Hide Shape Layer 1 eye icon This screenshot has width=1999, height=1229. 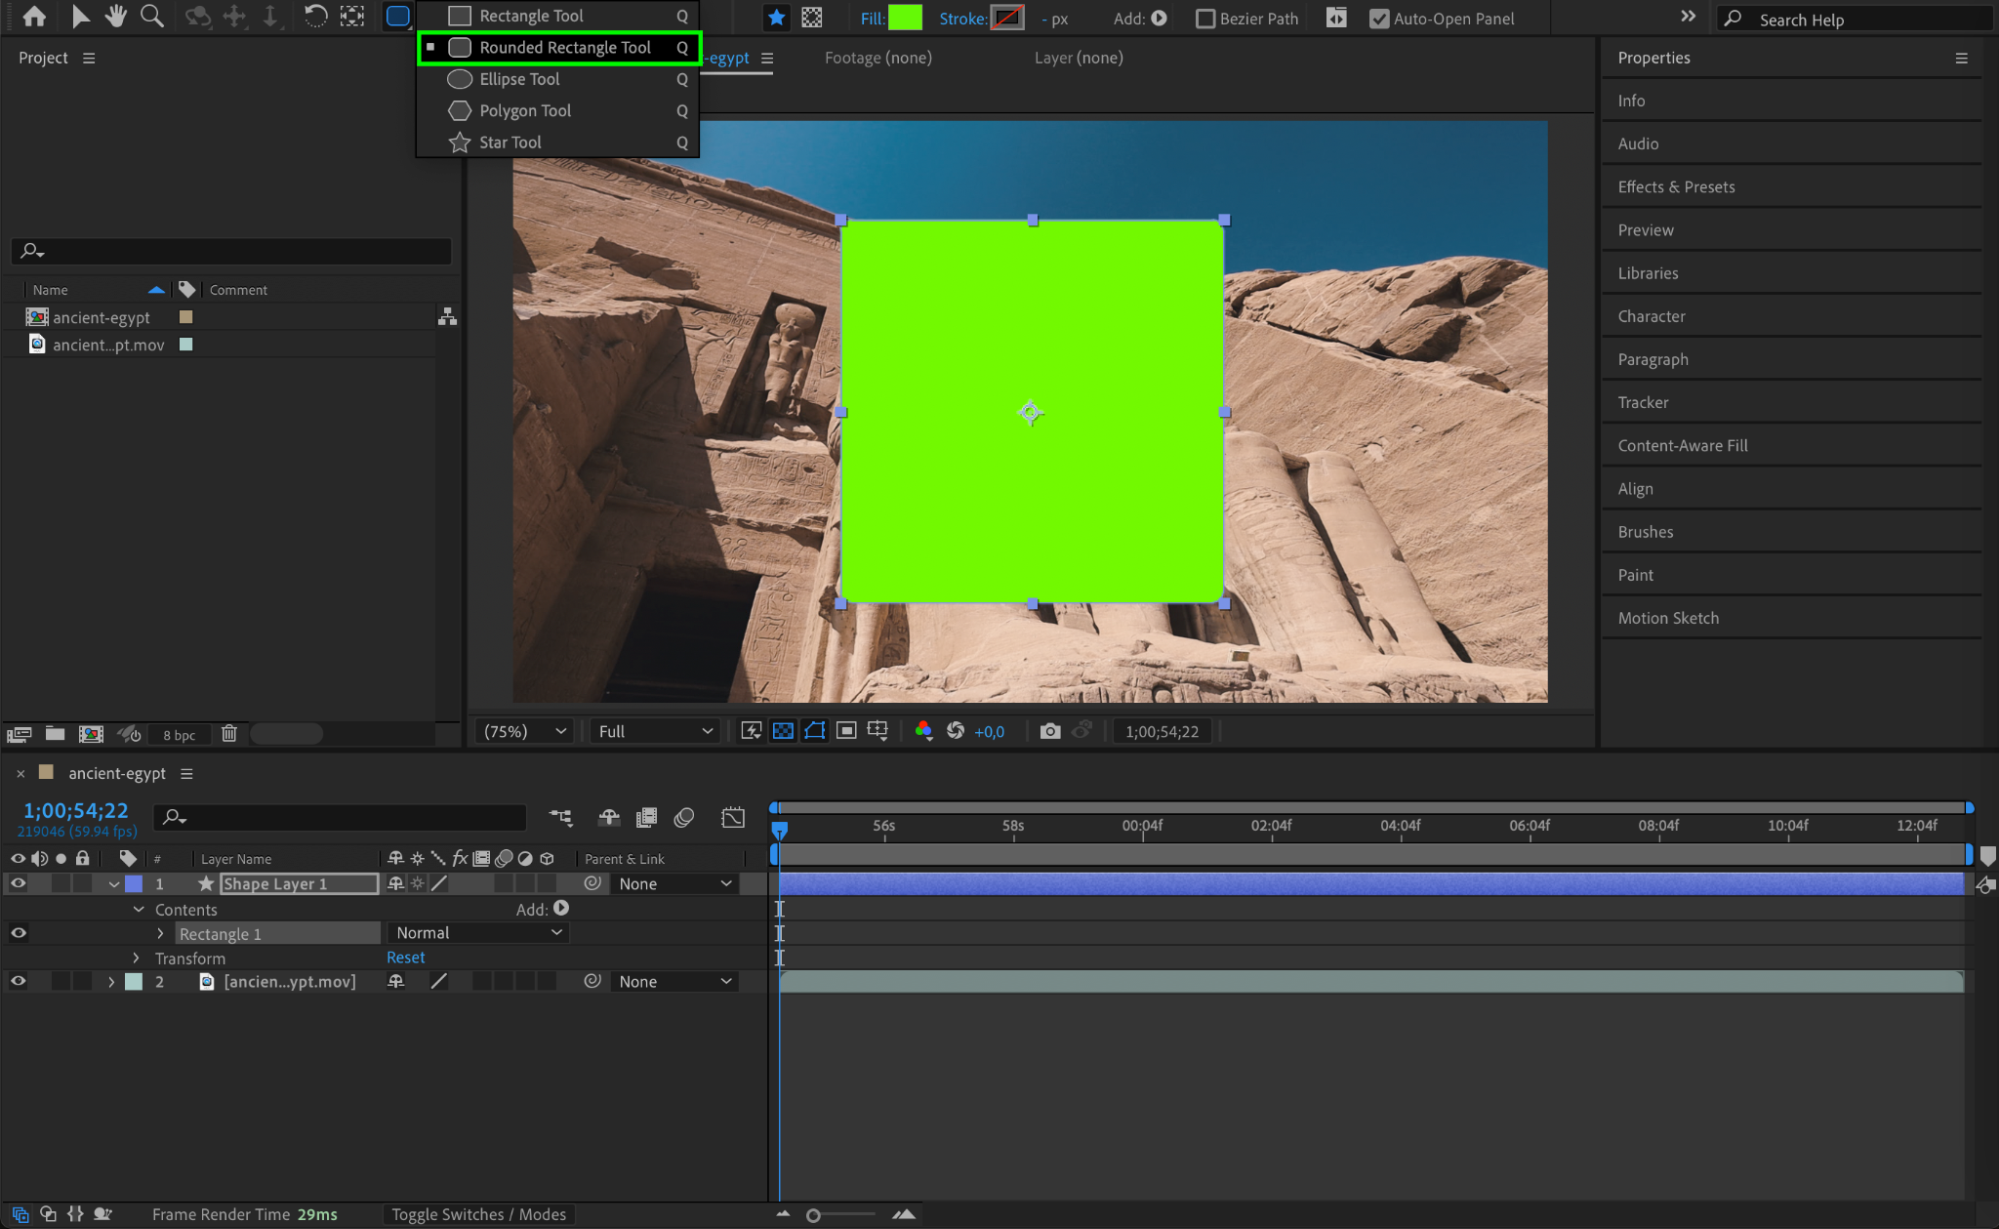[x=18, y=883]
